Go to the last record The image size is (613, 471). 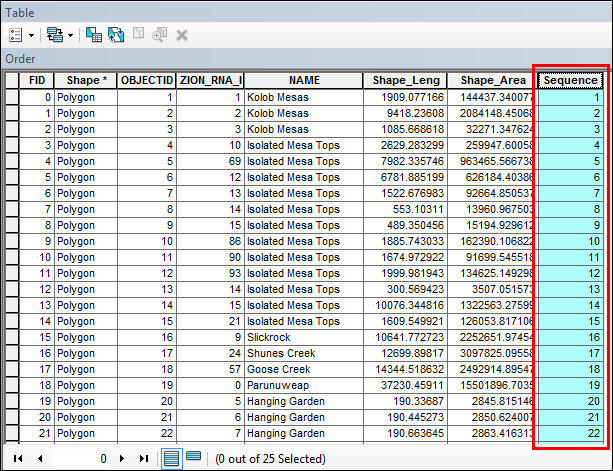tap(144, 458)
